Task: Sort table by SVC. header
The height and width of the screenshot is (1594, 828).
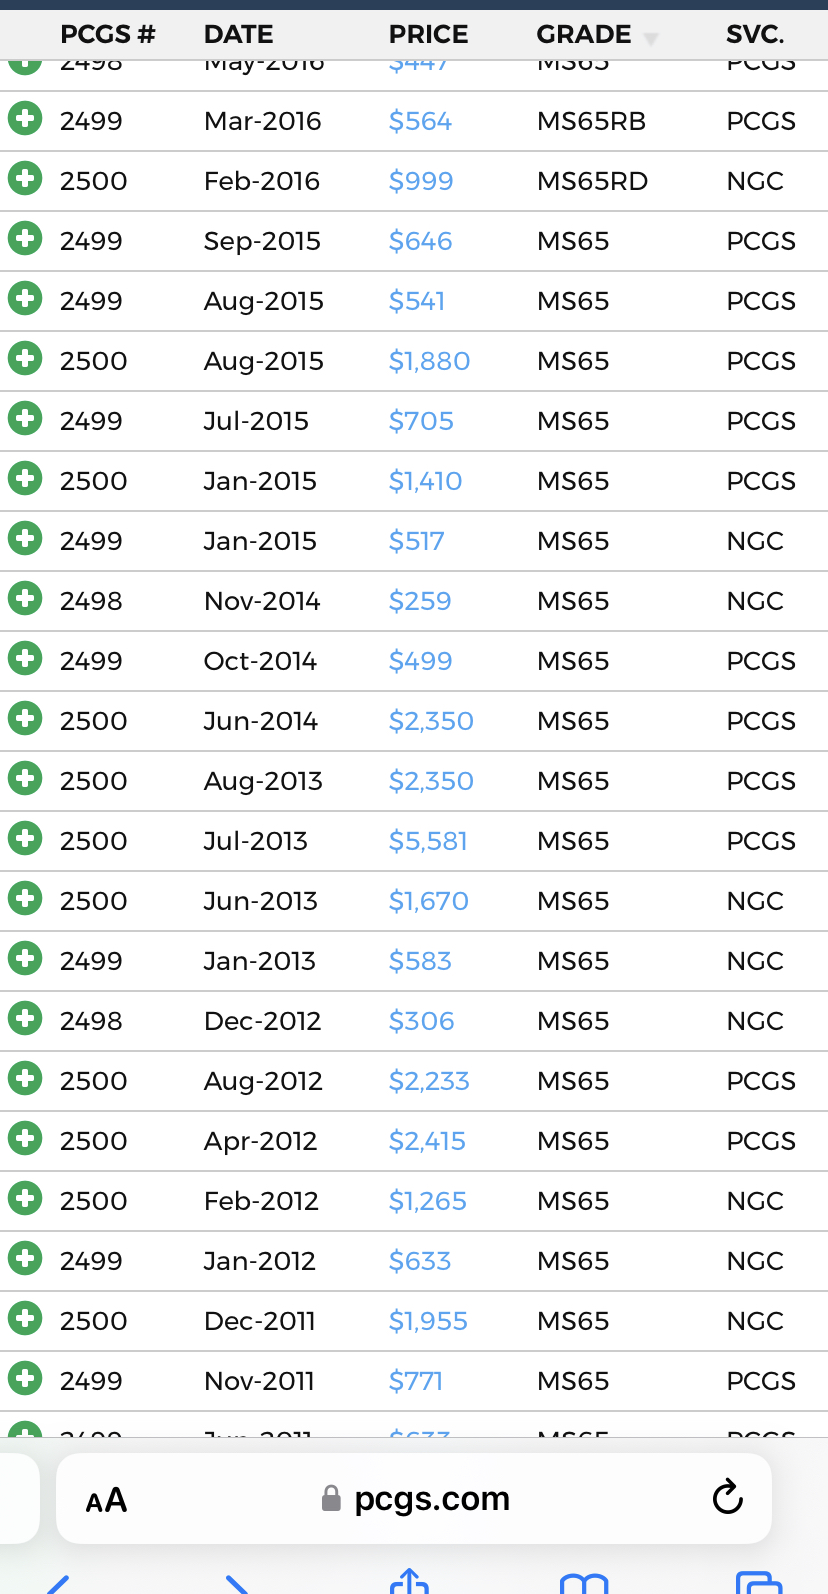Action: coord(754,35)
